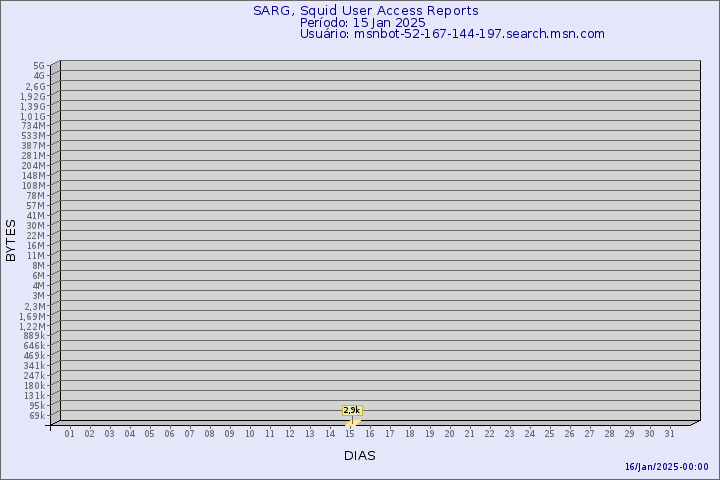Click day 10 on the x-axis
Screen dimensions: 720x480
click(x=249, y=434)
